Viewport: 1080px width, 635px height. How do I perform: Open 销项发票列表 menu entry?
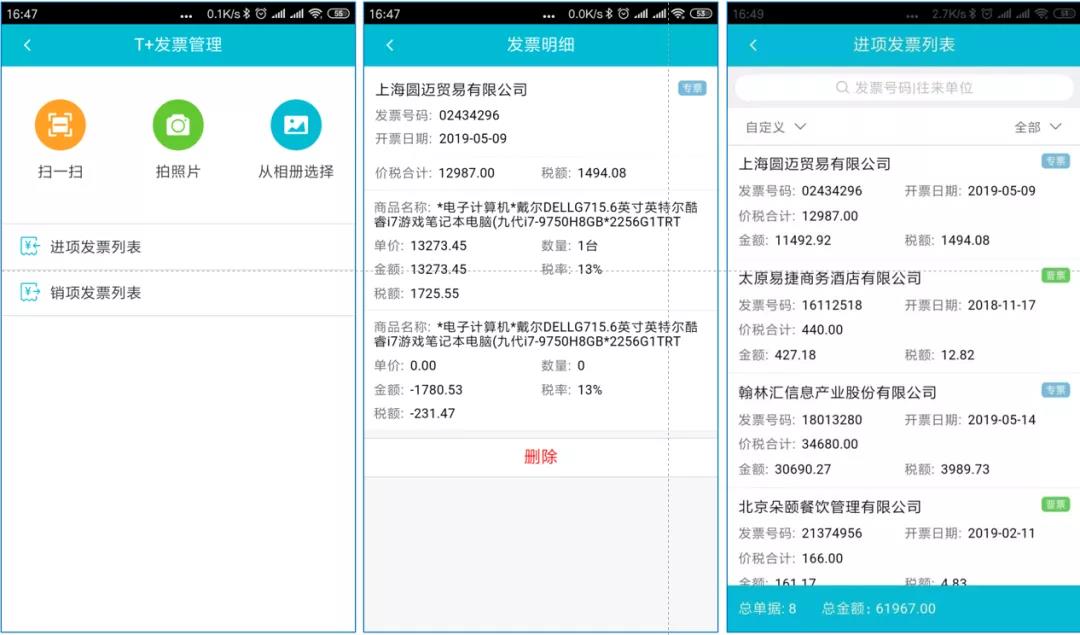96,293
